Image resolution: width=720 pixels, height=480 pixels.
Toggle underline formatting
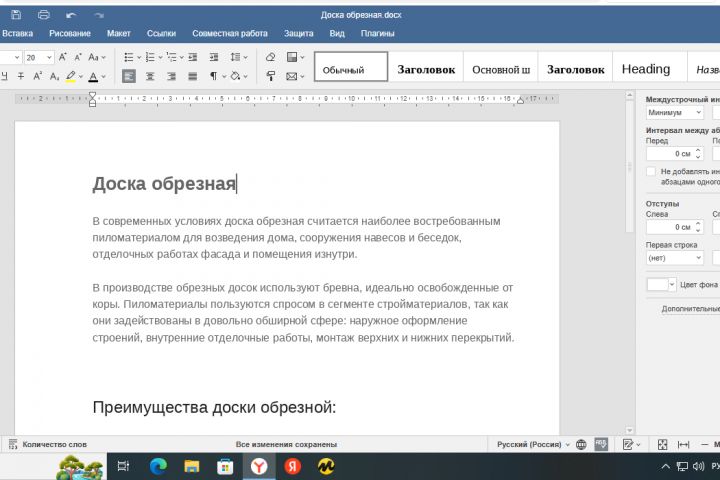4,76
